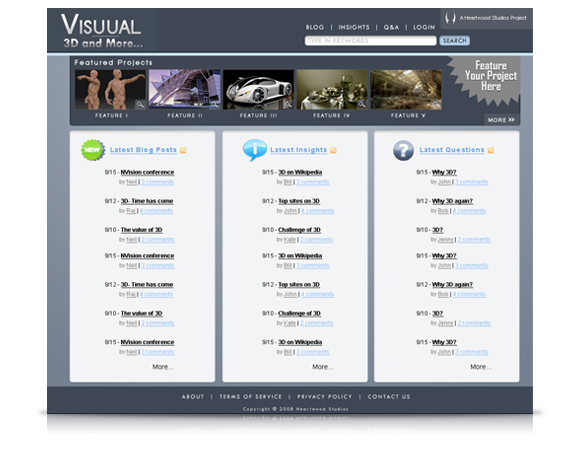Open the Feature V interior hall thumbnail

(406, 89)
